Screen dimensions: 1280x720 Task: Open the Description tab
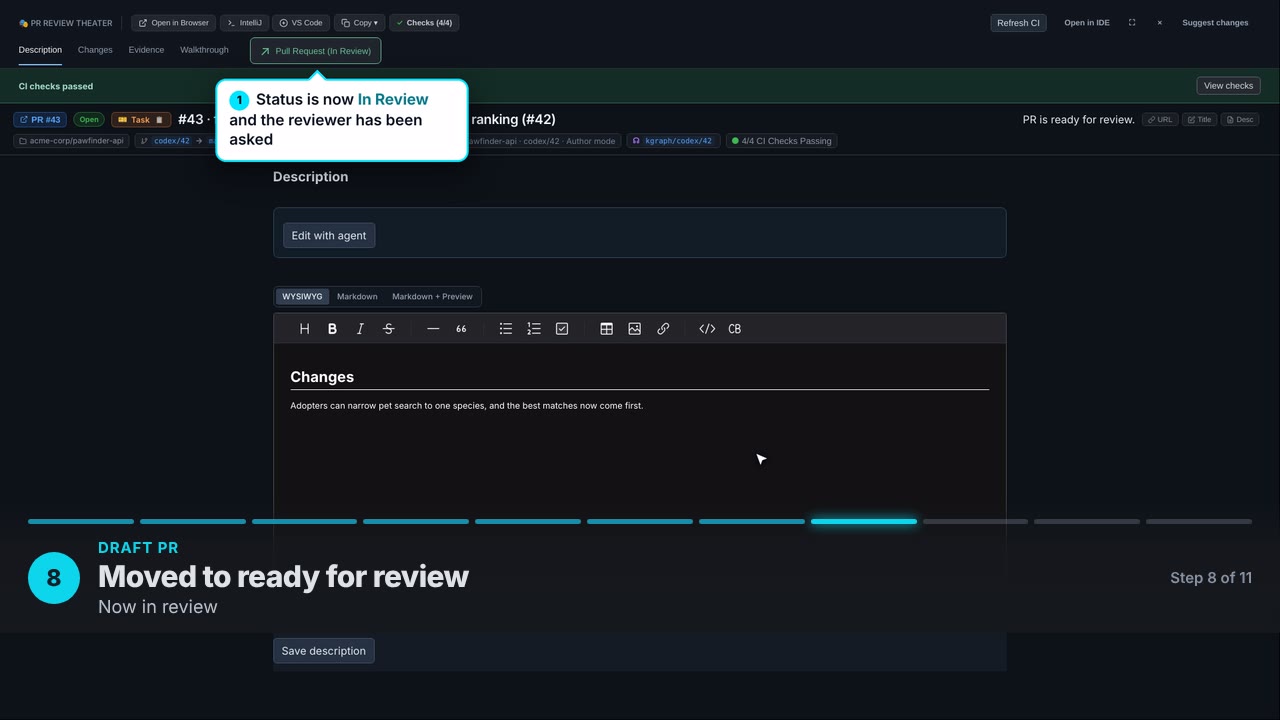tap(40, 50)
